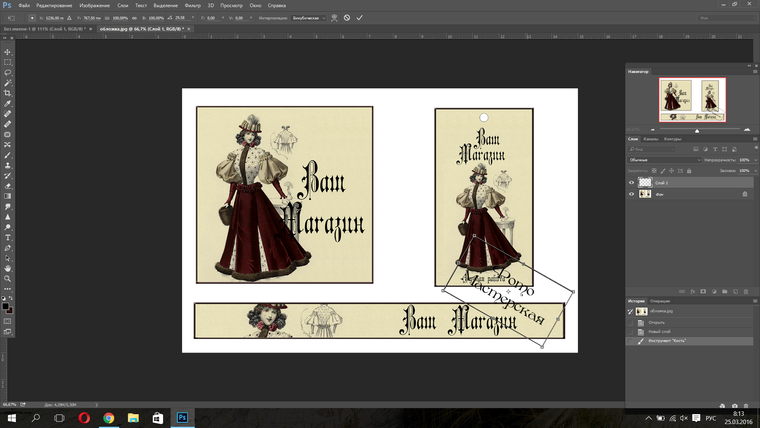Open the Layers panel menu

tap(755, 139)
